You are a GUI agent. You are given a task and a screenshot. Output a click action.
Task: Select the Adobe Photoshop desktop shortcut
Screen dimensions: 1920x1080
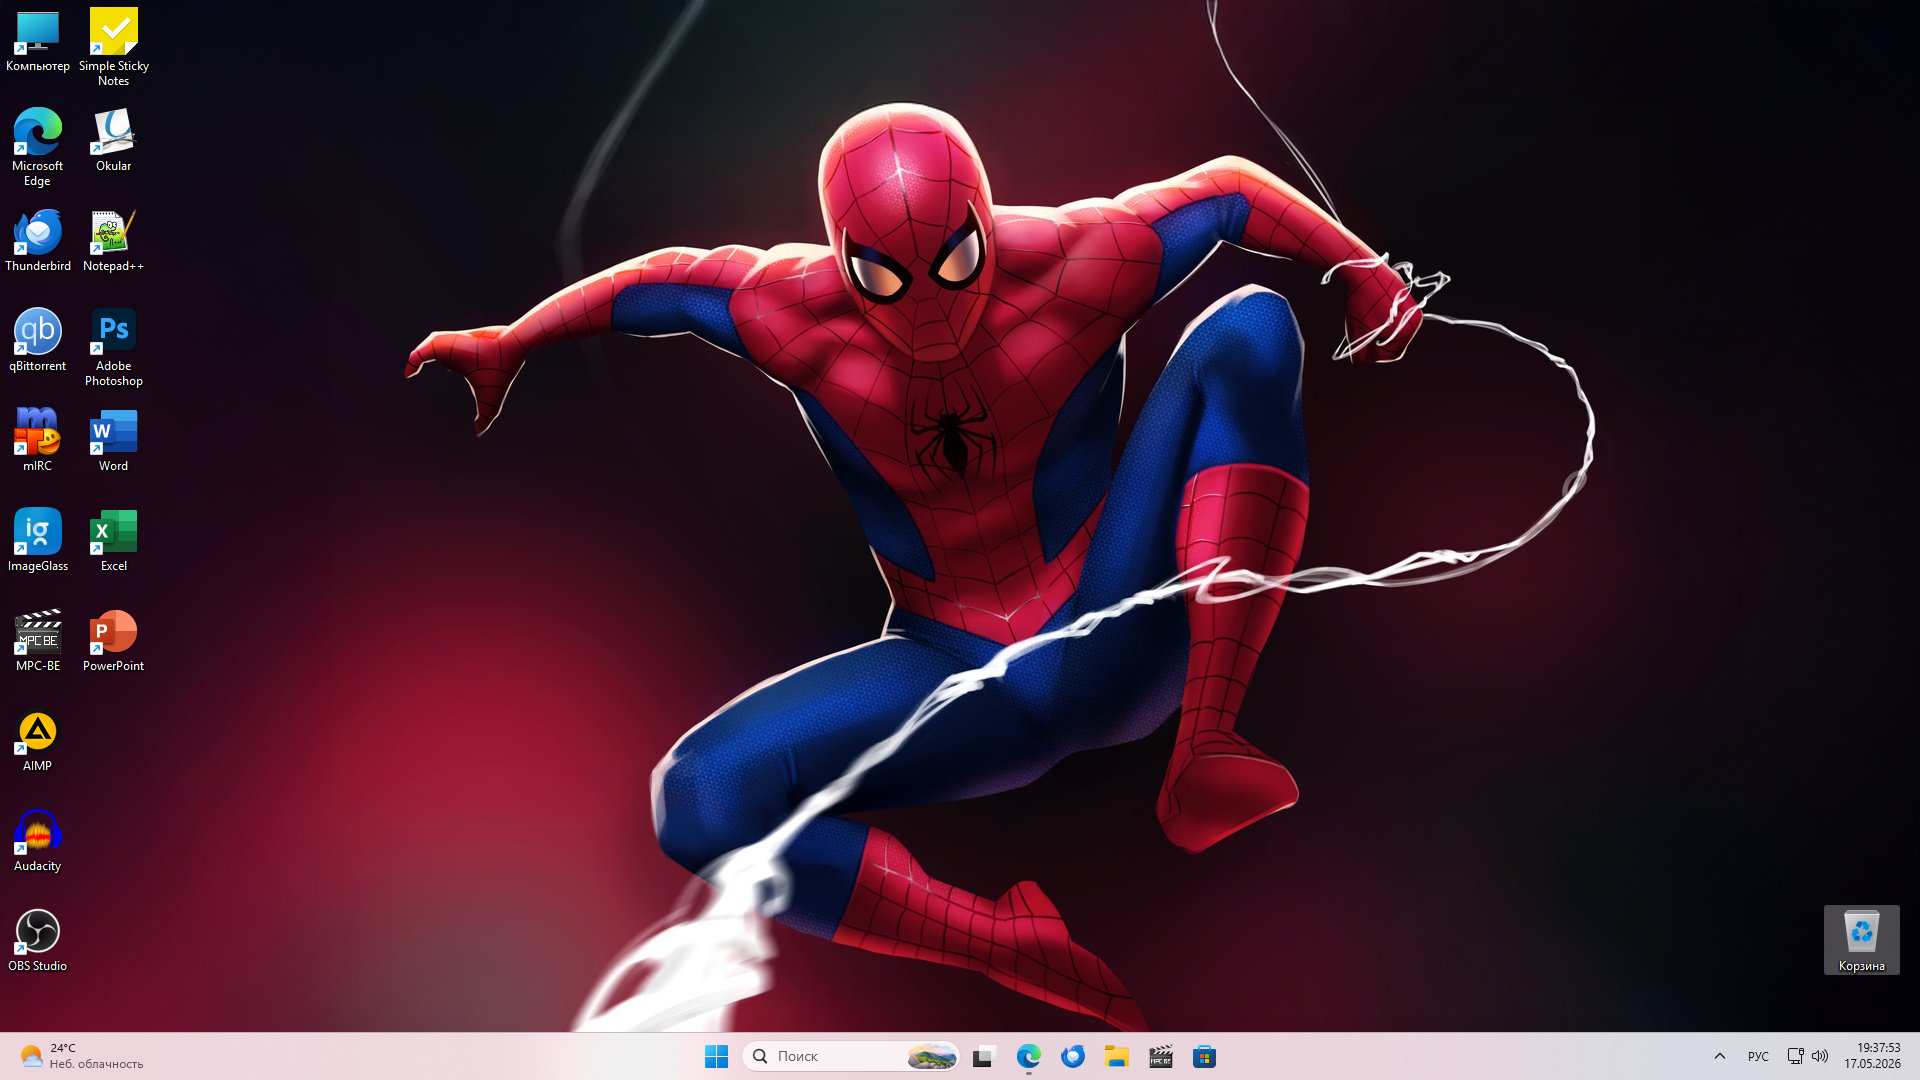114,347
